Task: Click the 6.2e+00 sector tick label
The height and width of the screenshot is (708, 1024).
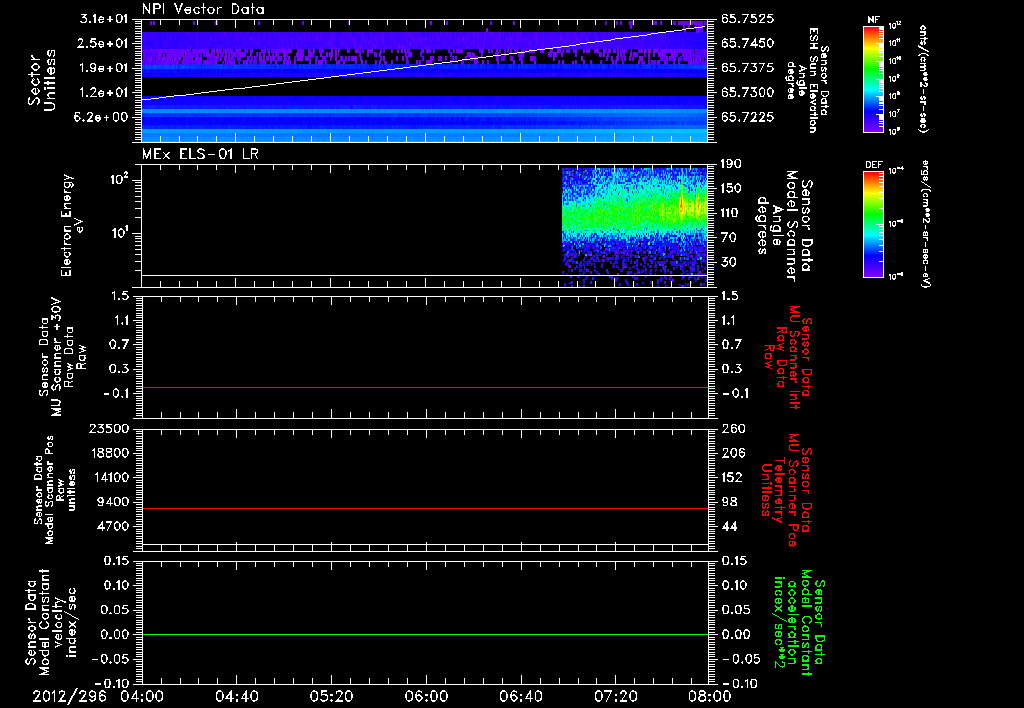Action: tap(103, 118)
